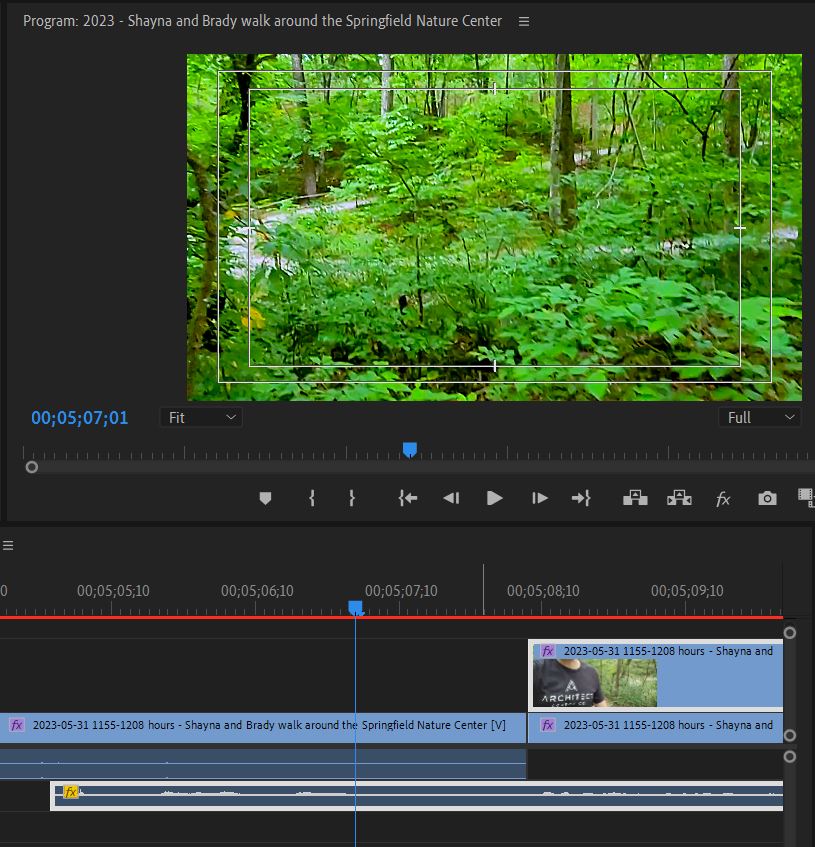815x847 pixels.
Task: Click the Mark In button
Action: 312,498
